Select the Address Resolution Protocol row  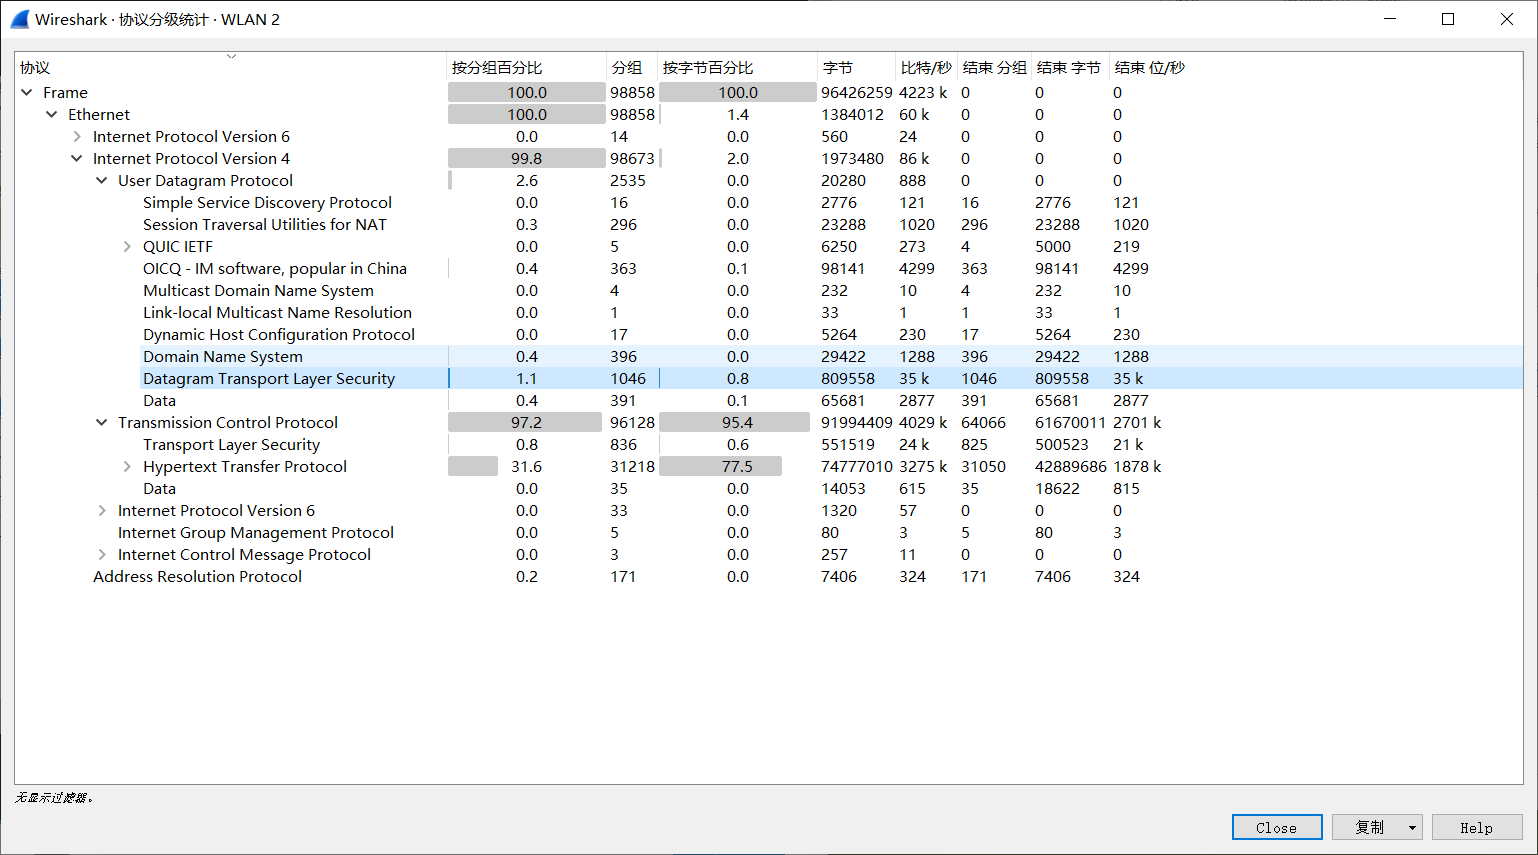197,577
